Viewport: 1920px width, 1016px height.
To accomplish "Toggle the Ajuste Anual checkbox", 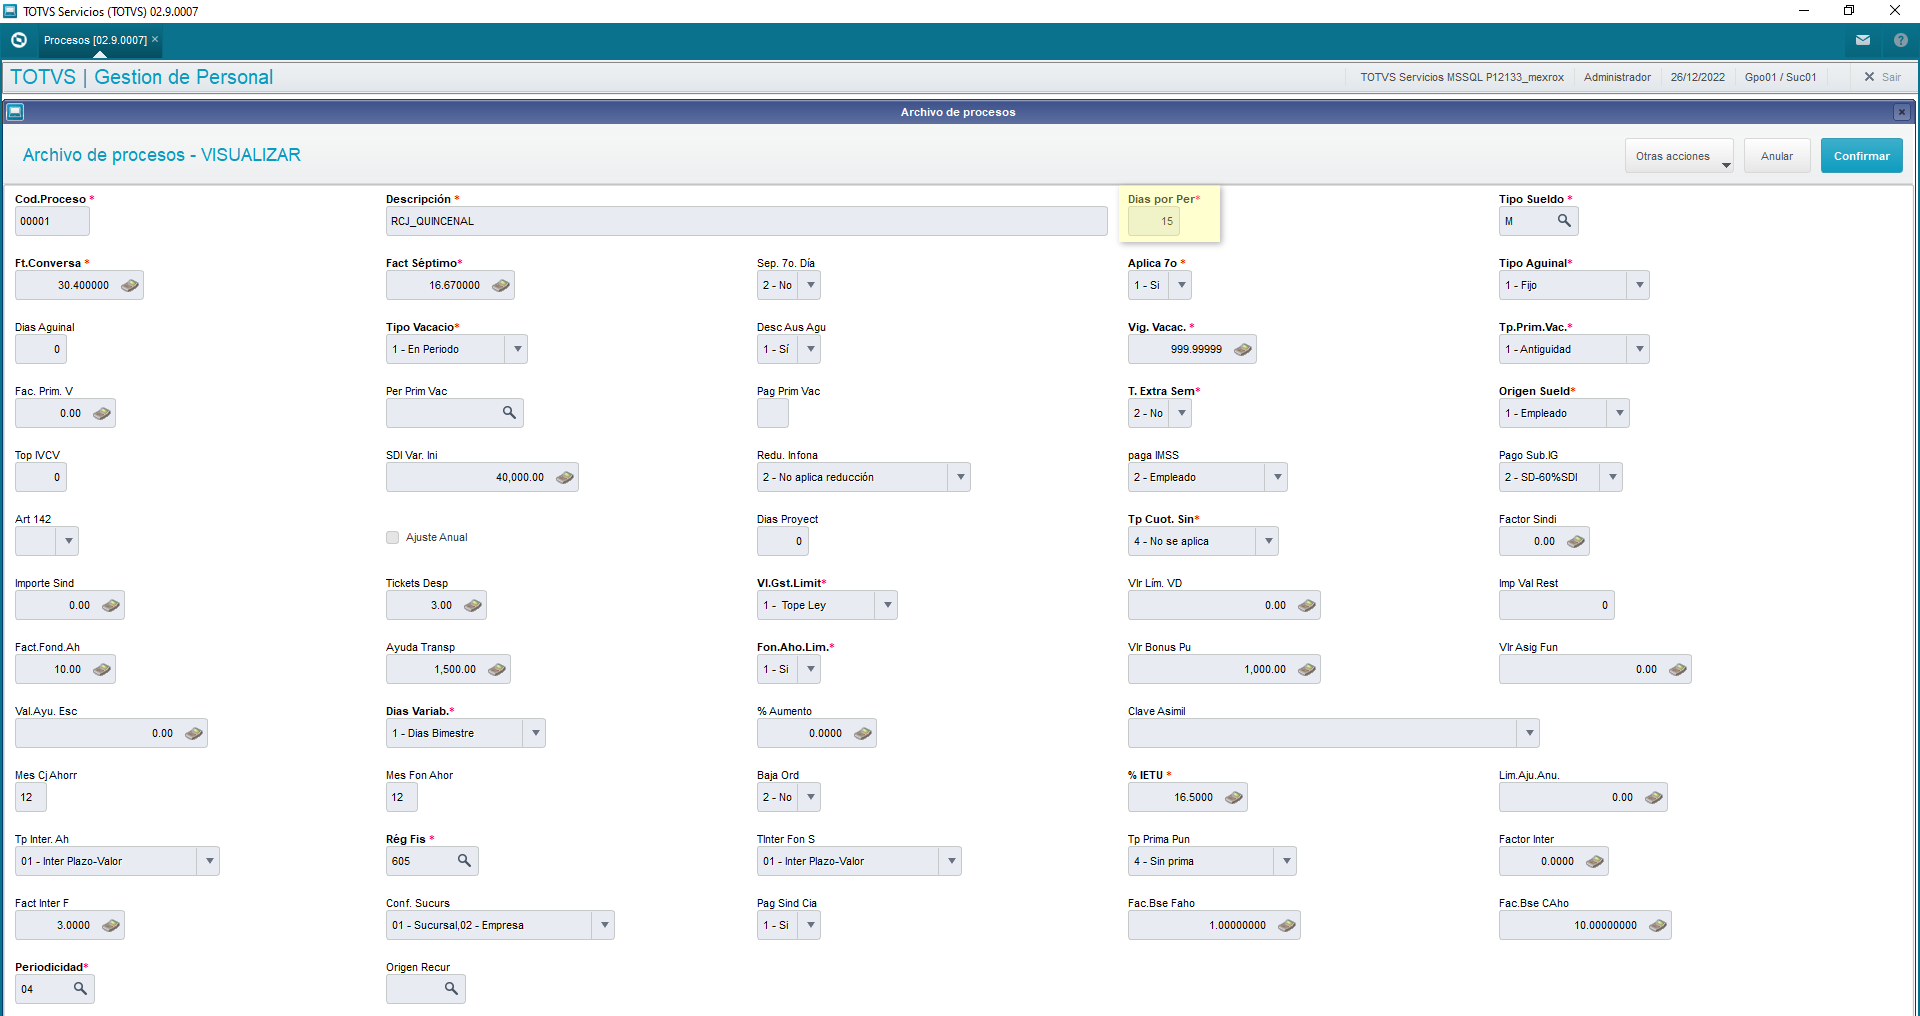I will tap(393, 538).
